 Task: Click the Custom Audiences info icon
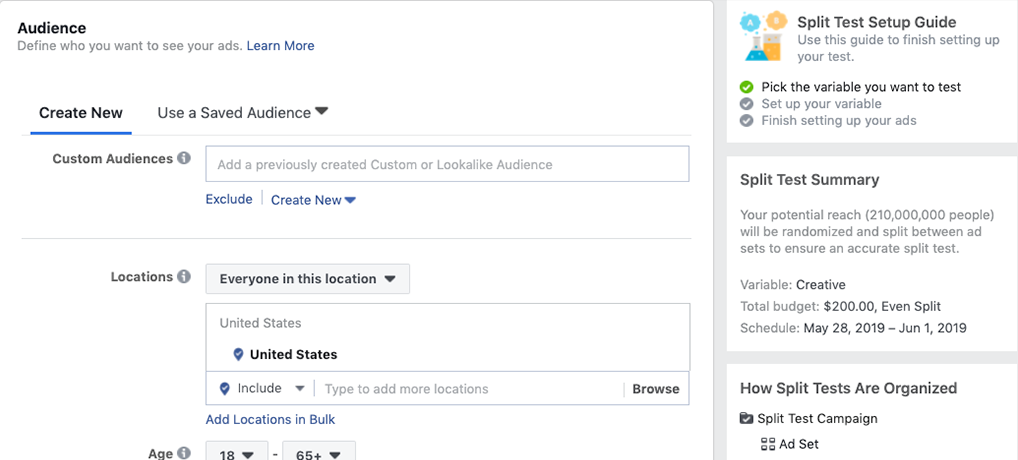184,158
